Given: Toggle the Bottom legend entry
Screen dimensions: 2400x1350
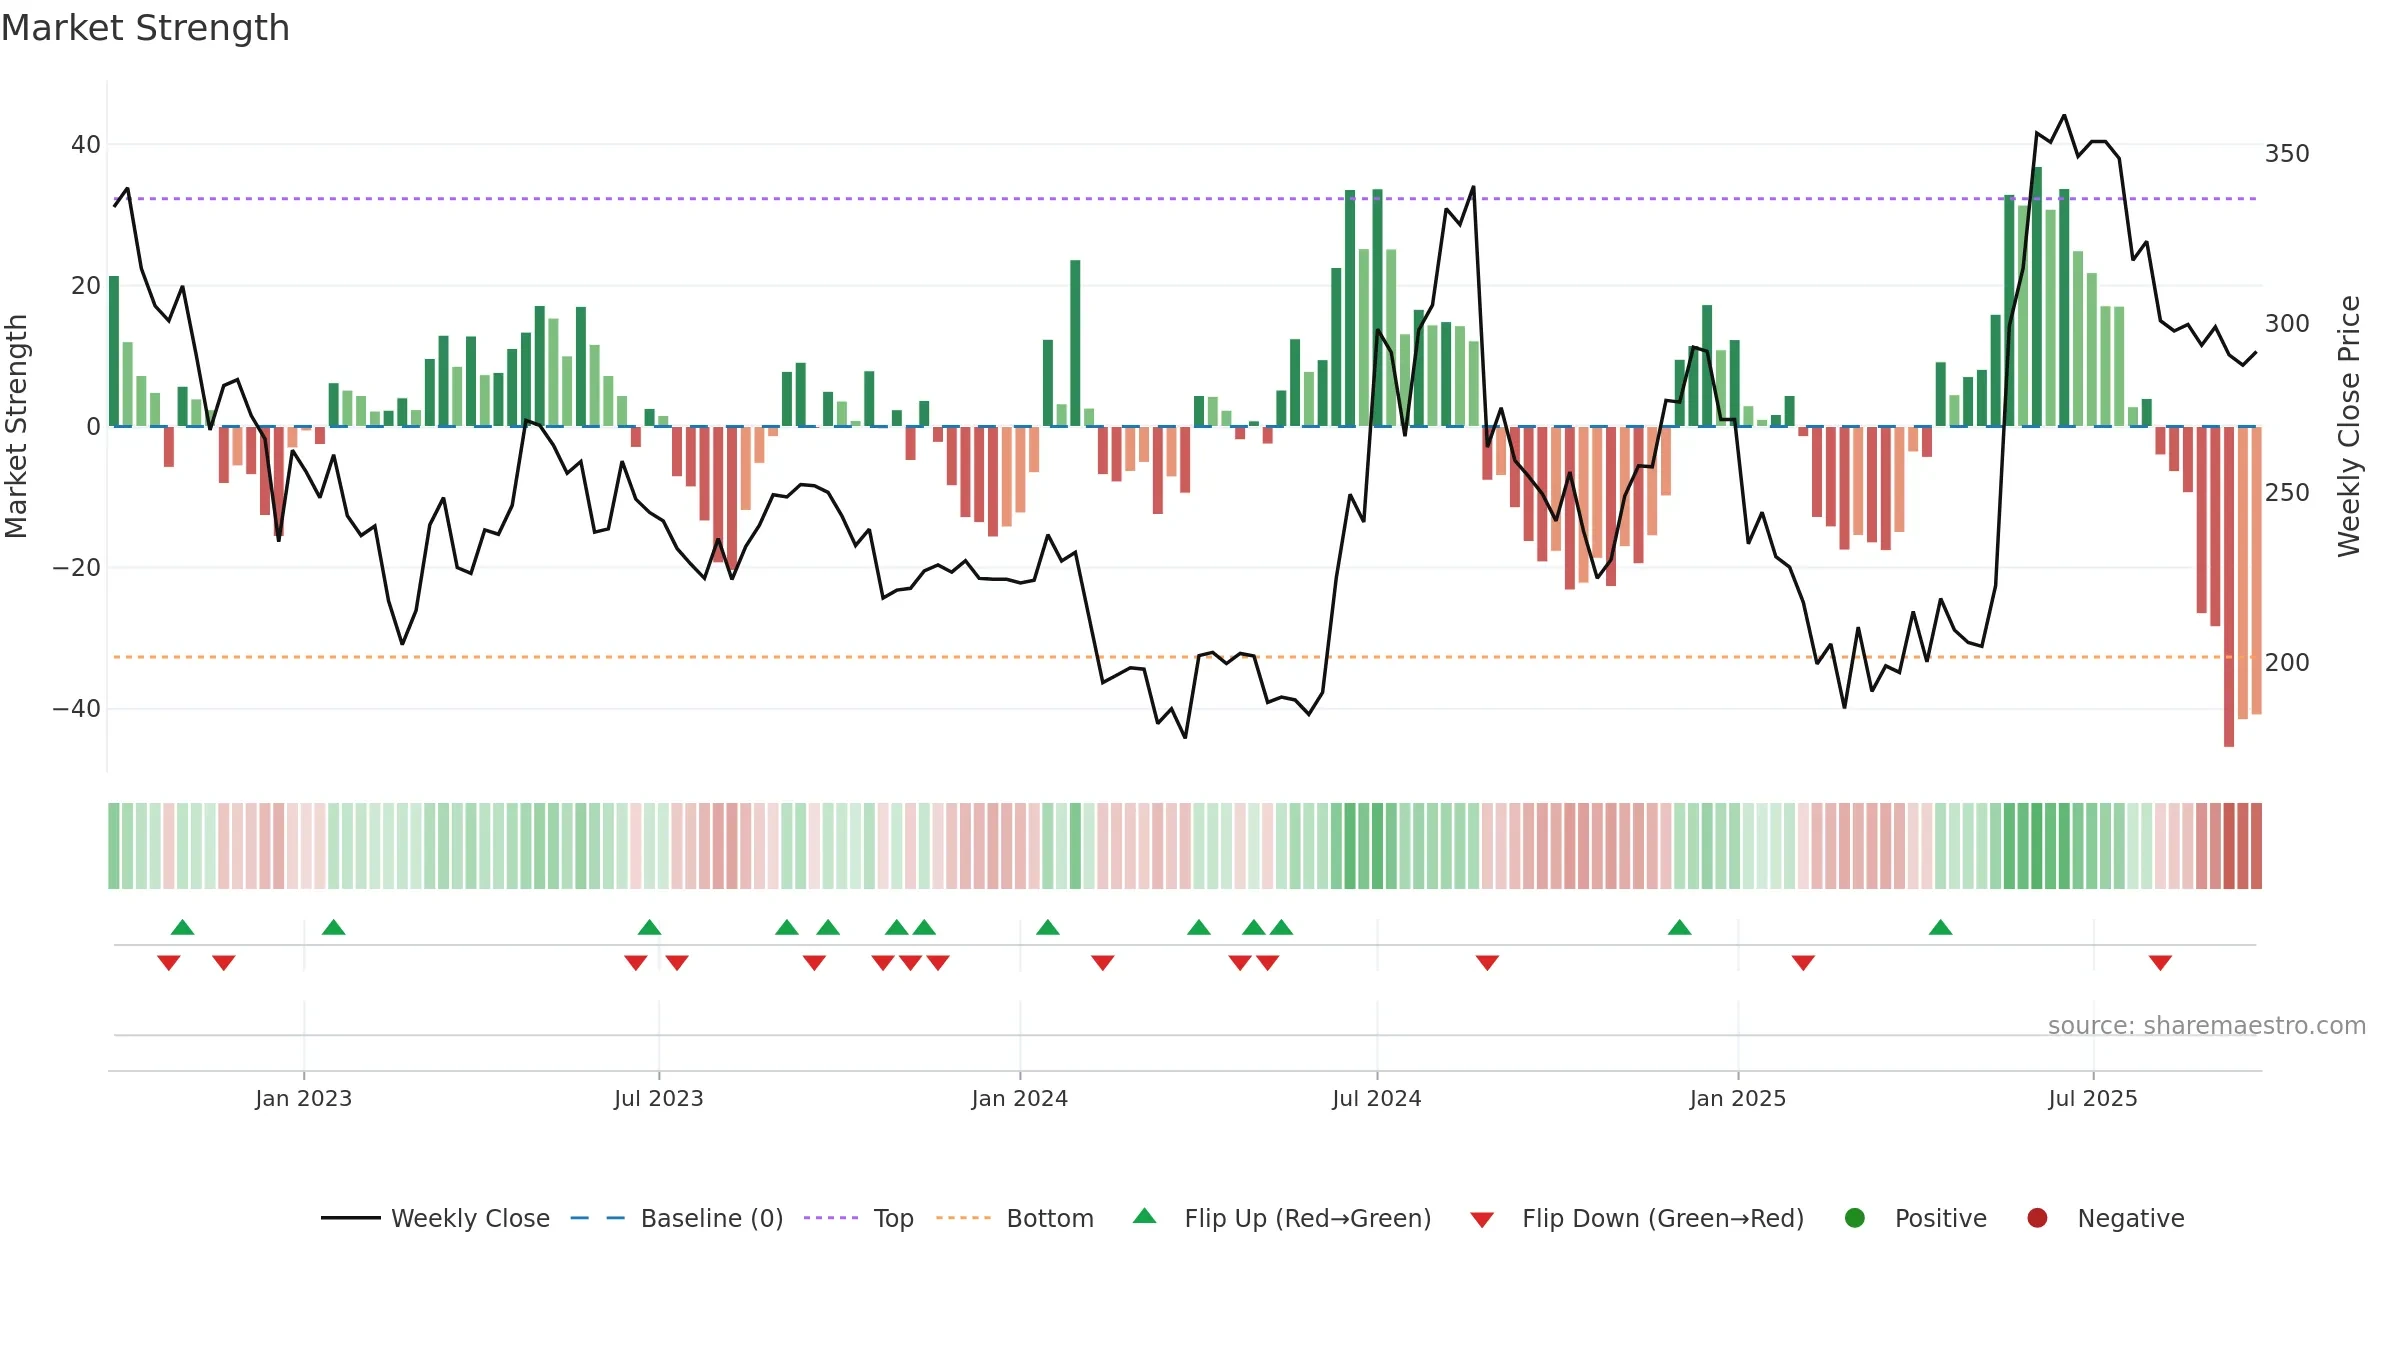Looking at the screenshot, I should point(1014,1218).
